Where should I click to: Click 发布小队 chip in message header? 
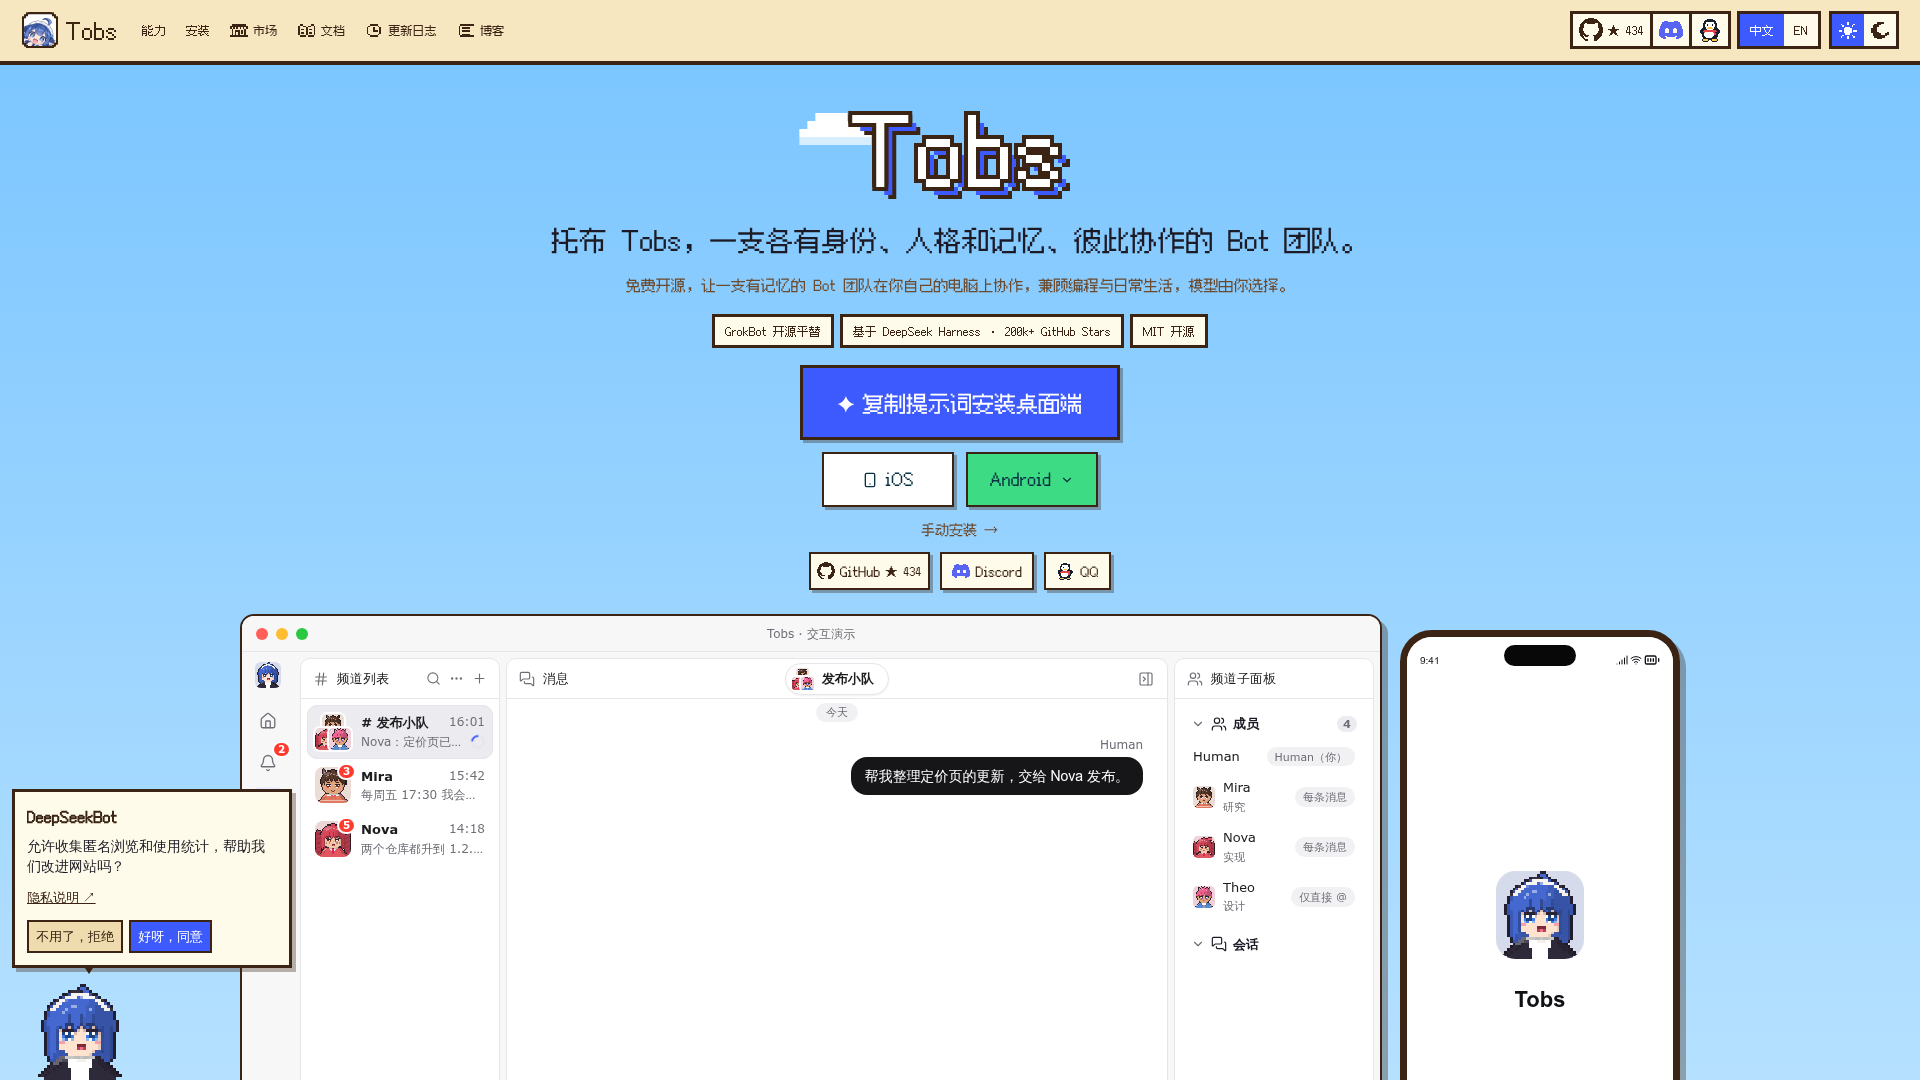(836, 679)
